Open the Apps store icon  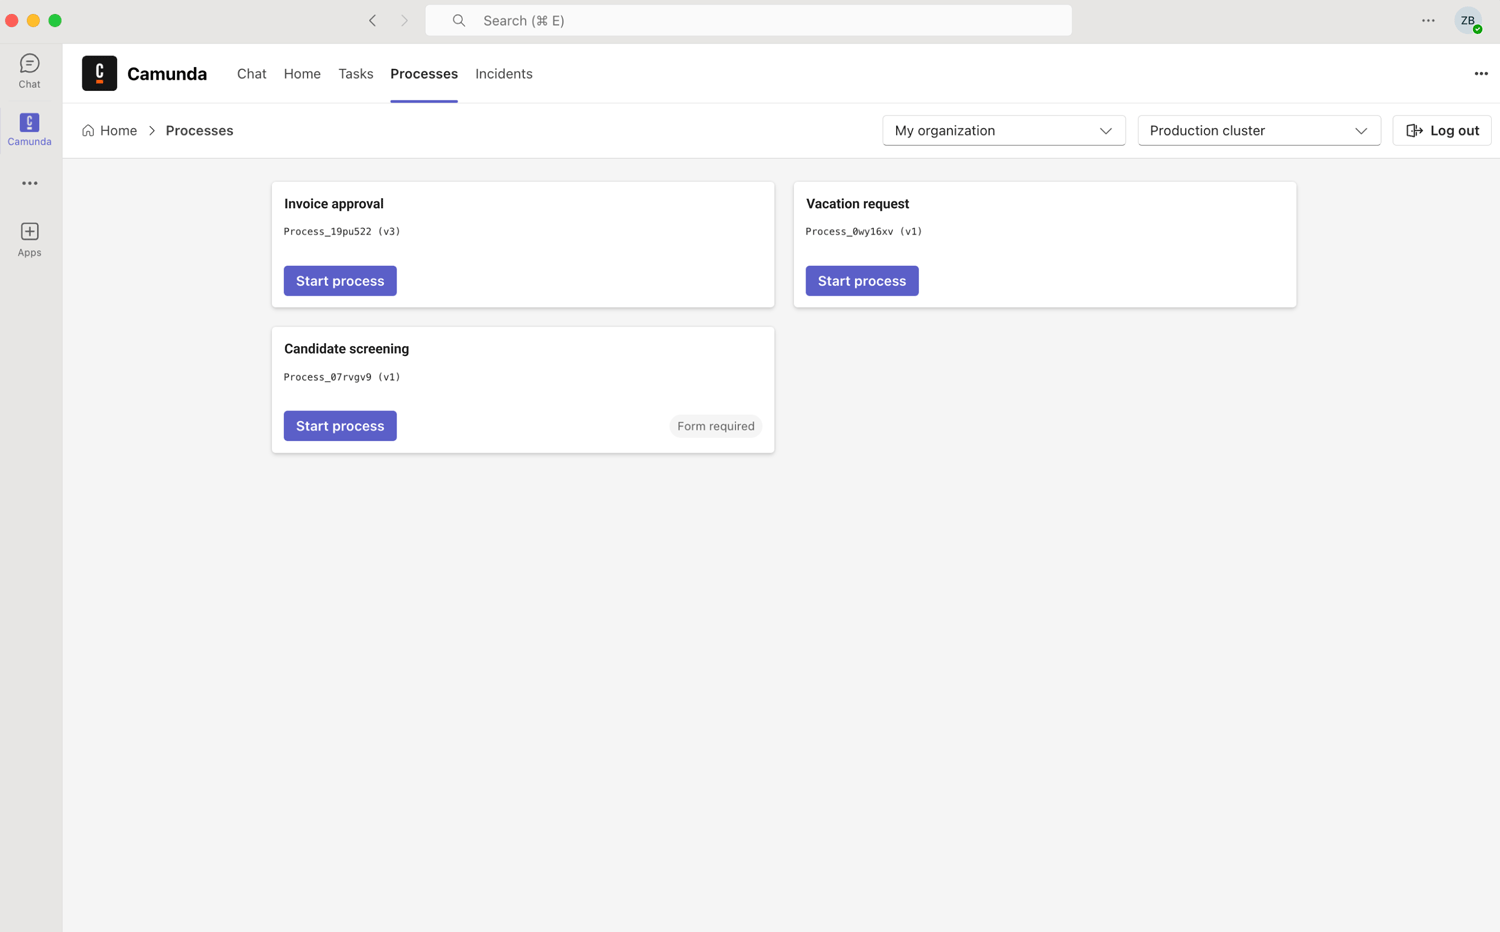(x=29, y=239)
